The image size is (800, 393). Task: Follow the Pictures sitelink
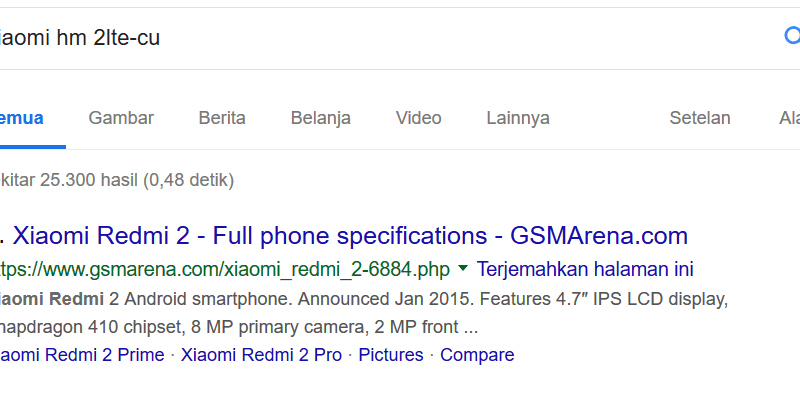tap(391, 355)
